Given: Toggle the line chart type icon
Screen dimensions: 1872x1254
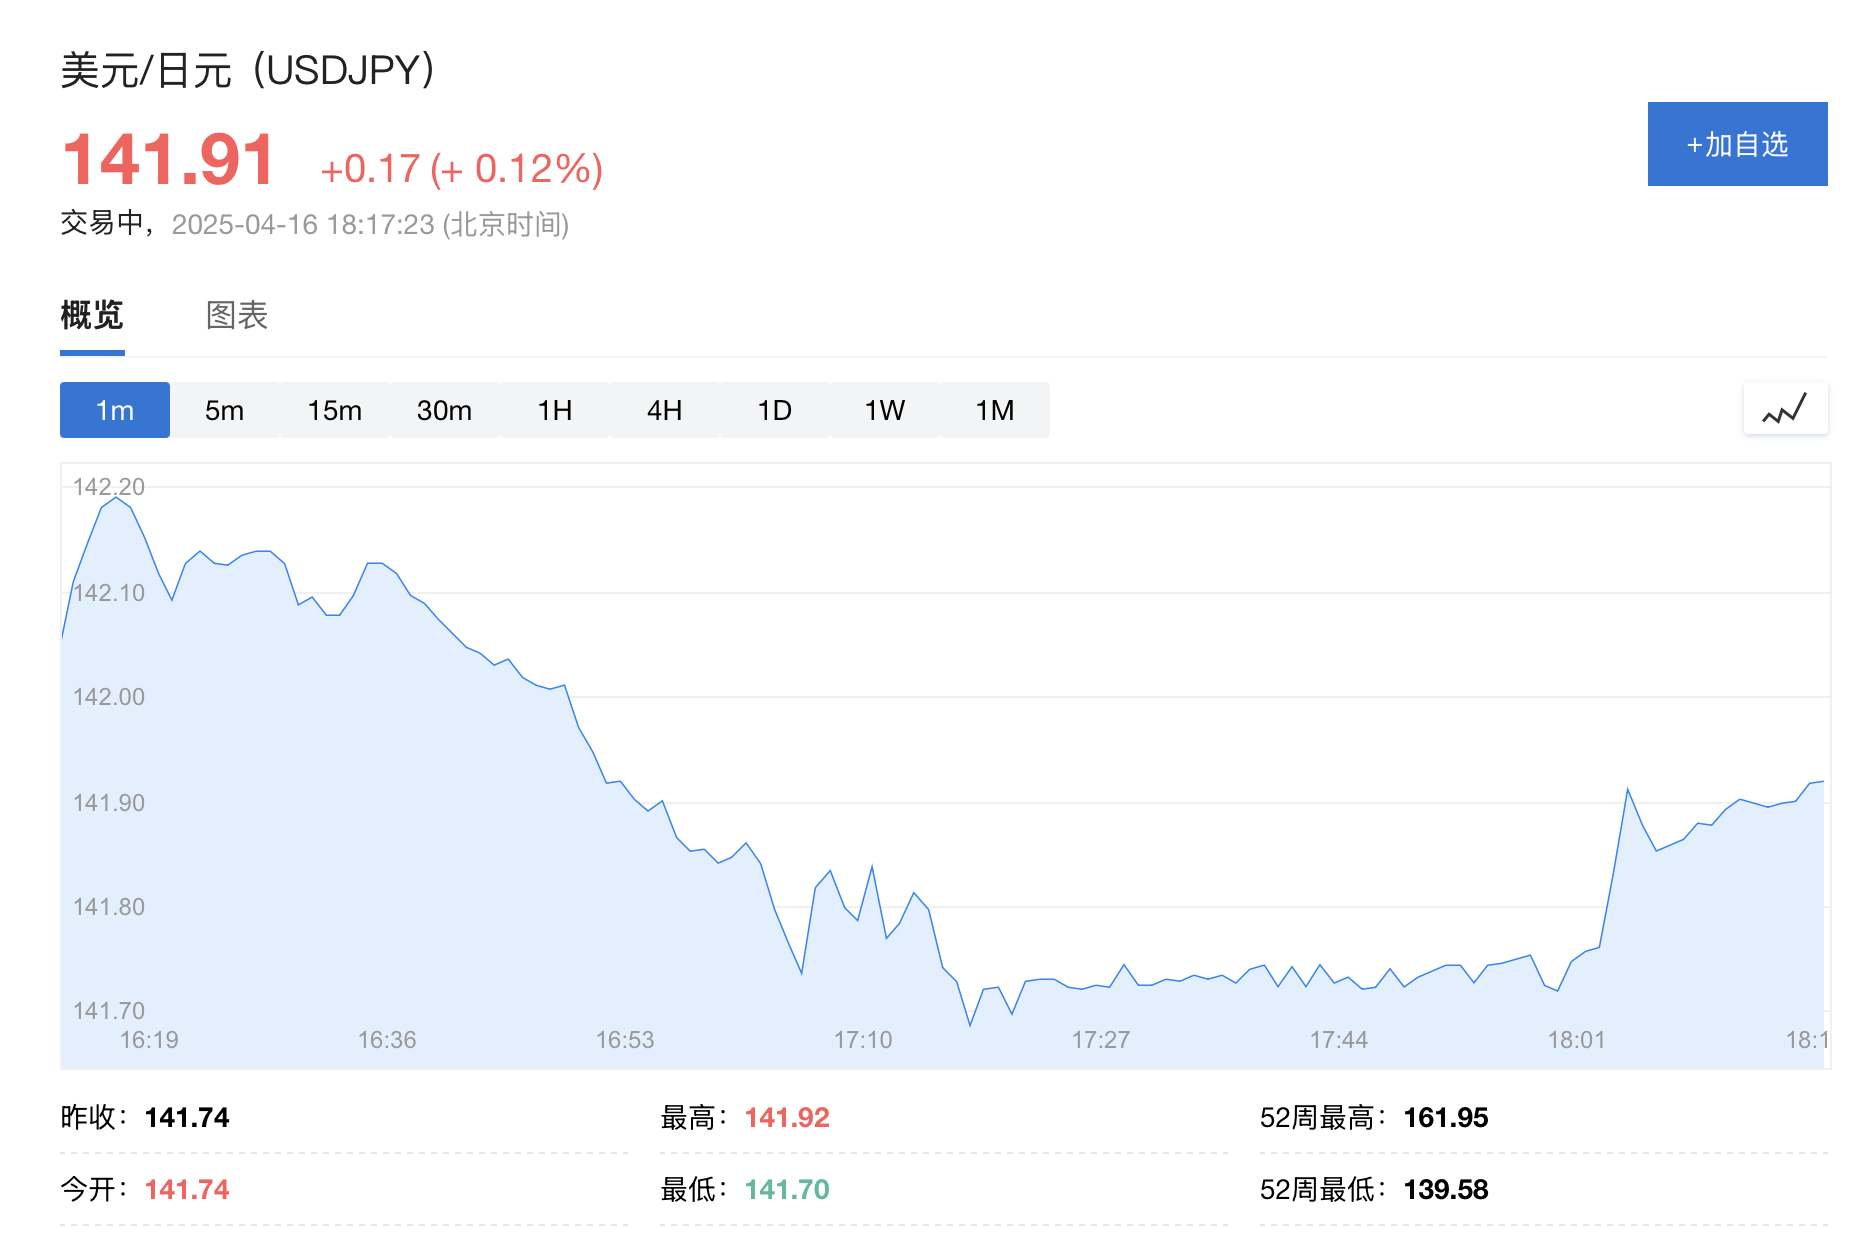Looking at the screenshot, I should [1785, 409].
